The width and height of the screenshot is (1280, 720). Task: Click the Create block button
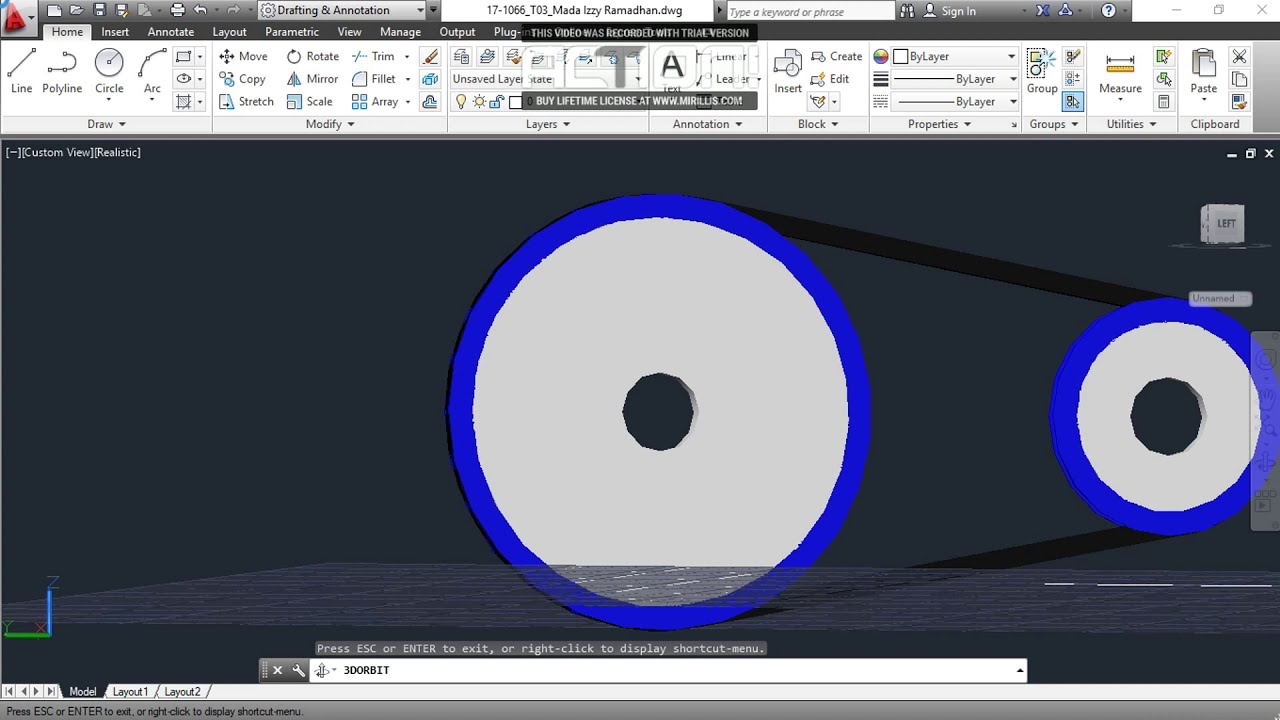836,56
